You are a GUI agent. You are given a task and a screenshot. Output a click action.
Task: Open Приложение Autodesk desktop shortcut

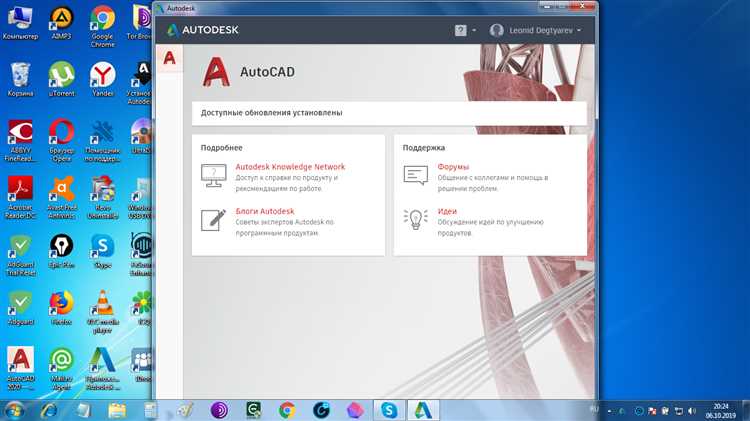(x=102, y=368)
